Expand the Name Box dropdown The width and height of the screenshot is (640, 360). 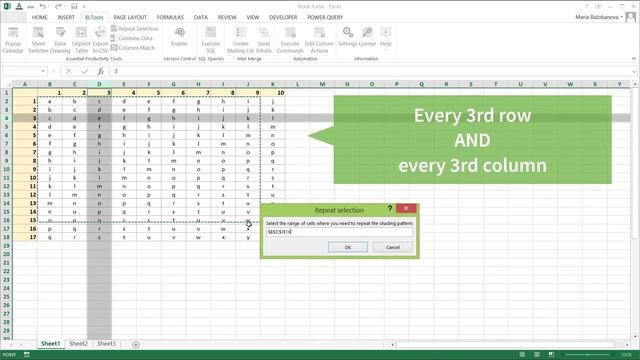click(x=43, y=71)
